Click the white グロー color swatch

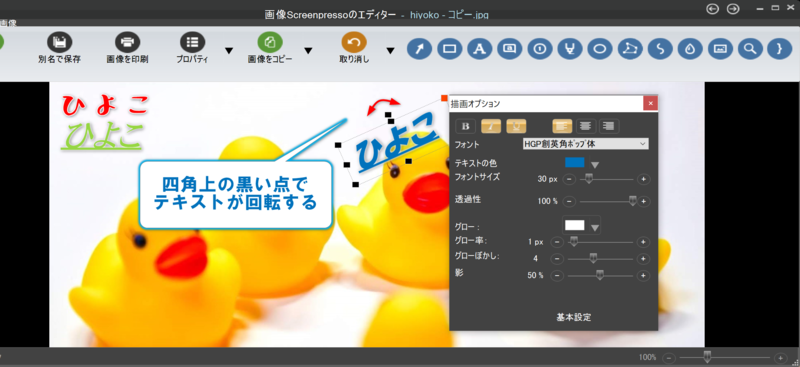click(x=574, y=225)
